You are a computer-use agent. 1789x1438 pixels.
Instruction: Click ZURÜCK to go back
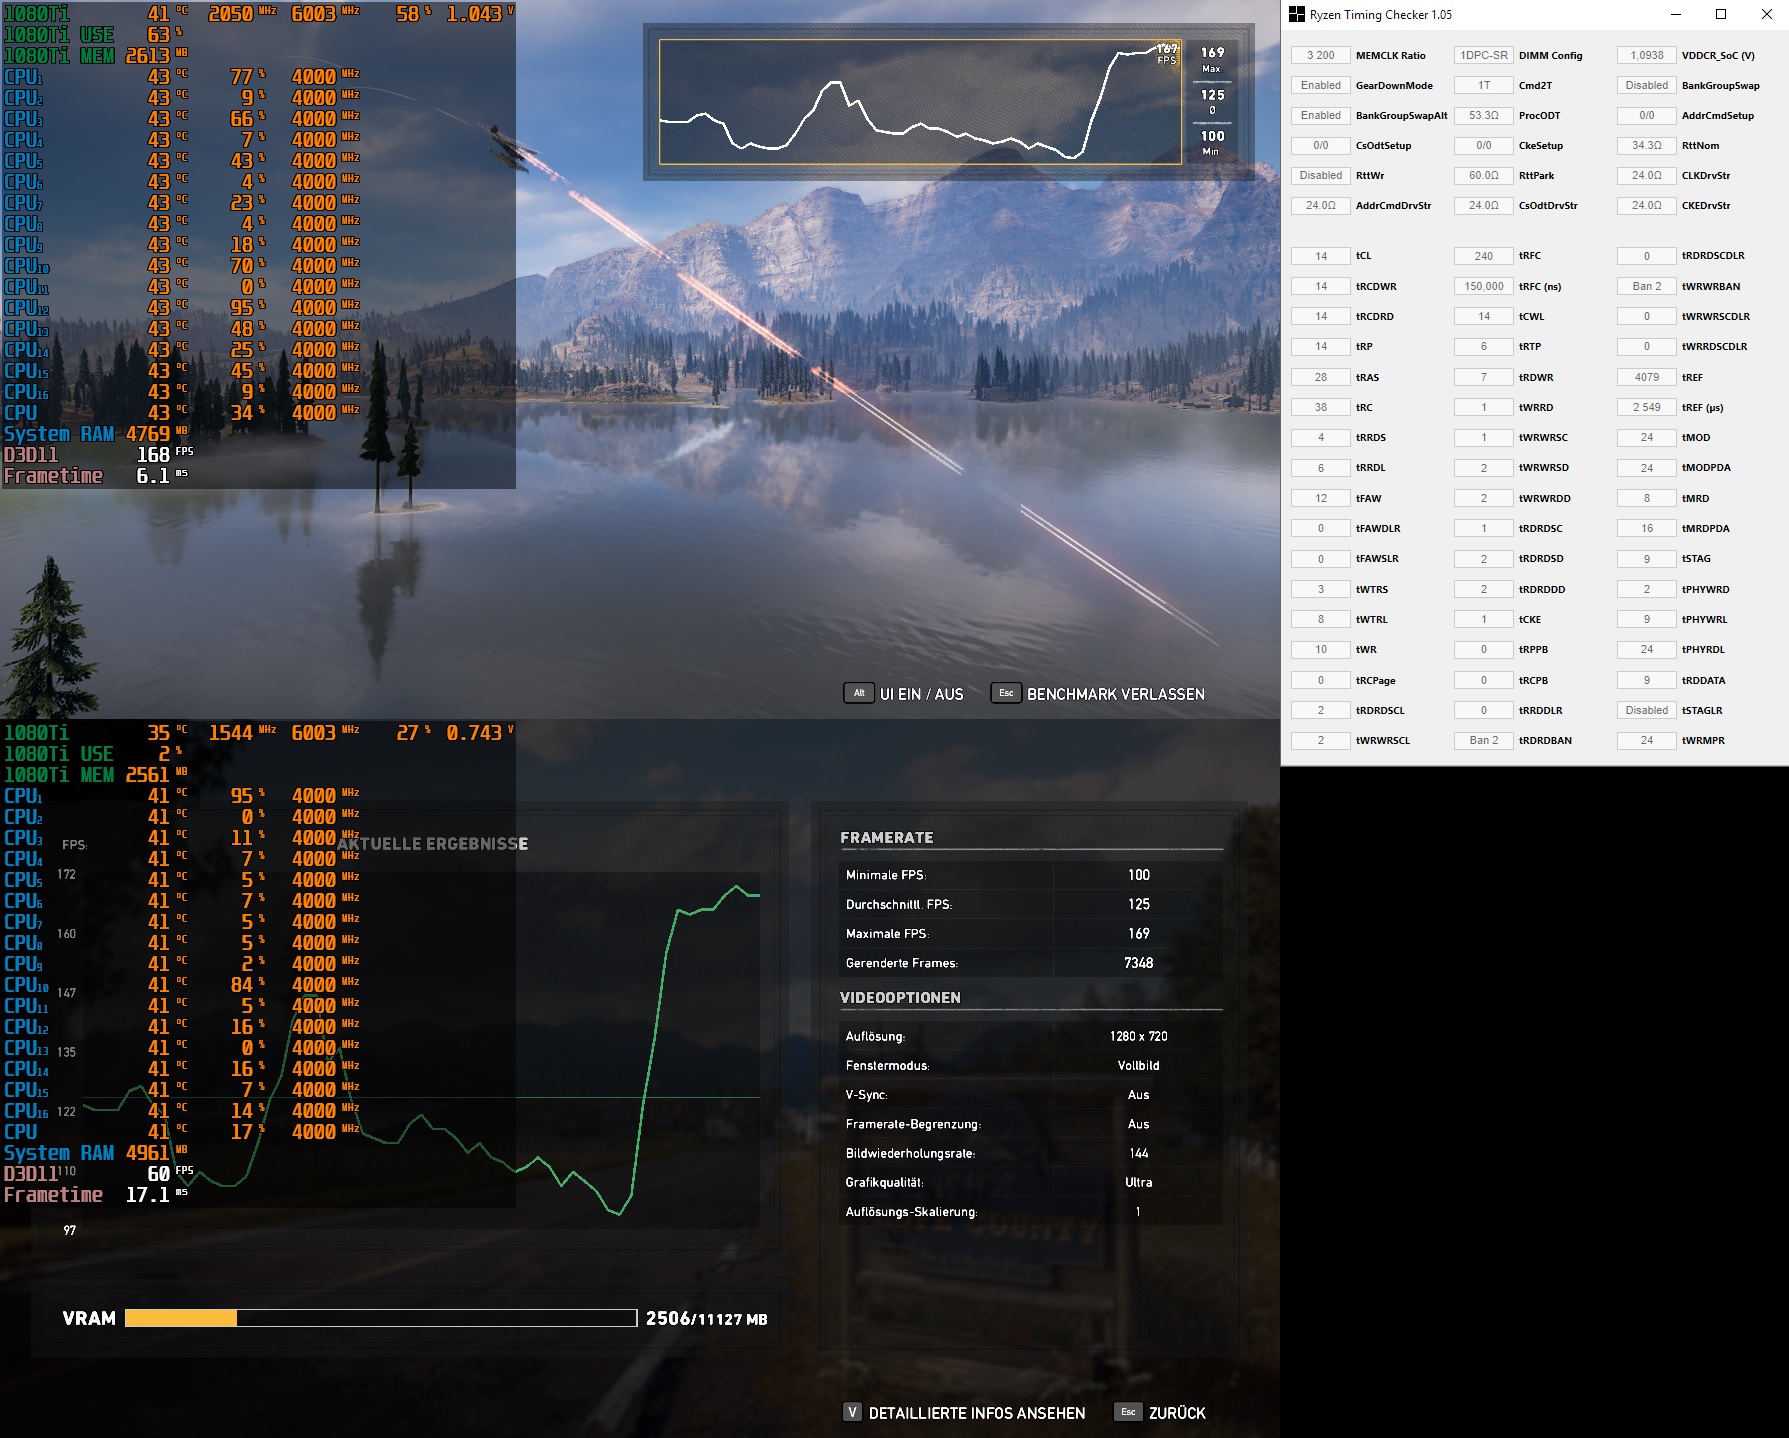pyautogui.click(x=1177, y=1413)
